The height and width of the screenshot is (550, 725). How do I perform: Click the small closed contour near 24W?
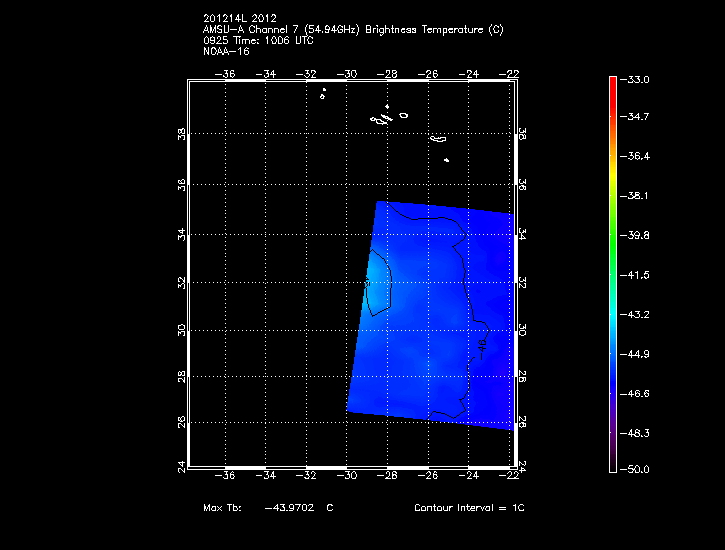click(483, 344)
